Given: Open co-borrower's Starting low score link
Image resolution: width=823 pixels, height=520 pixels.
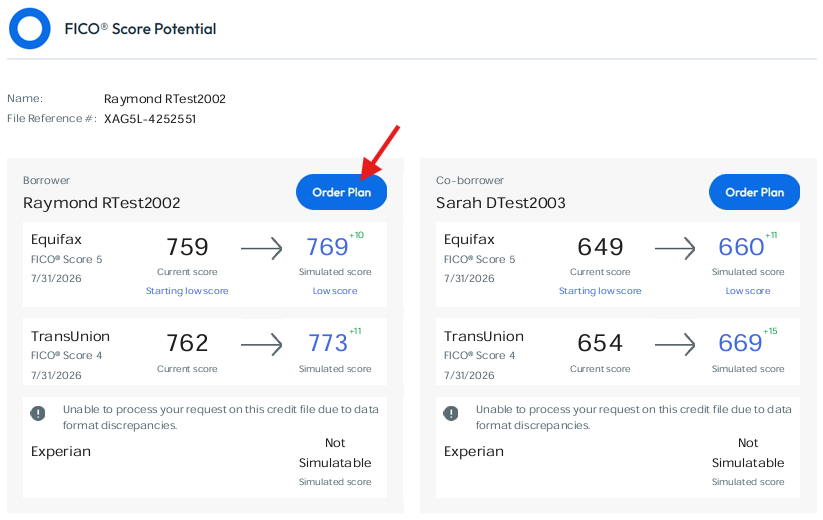Looking at the screenshot, I should pos(600,291).
